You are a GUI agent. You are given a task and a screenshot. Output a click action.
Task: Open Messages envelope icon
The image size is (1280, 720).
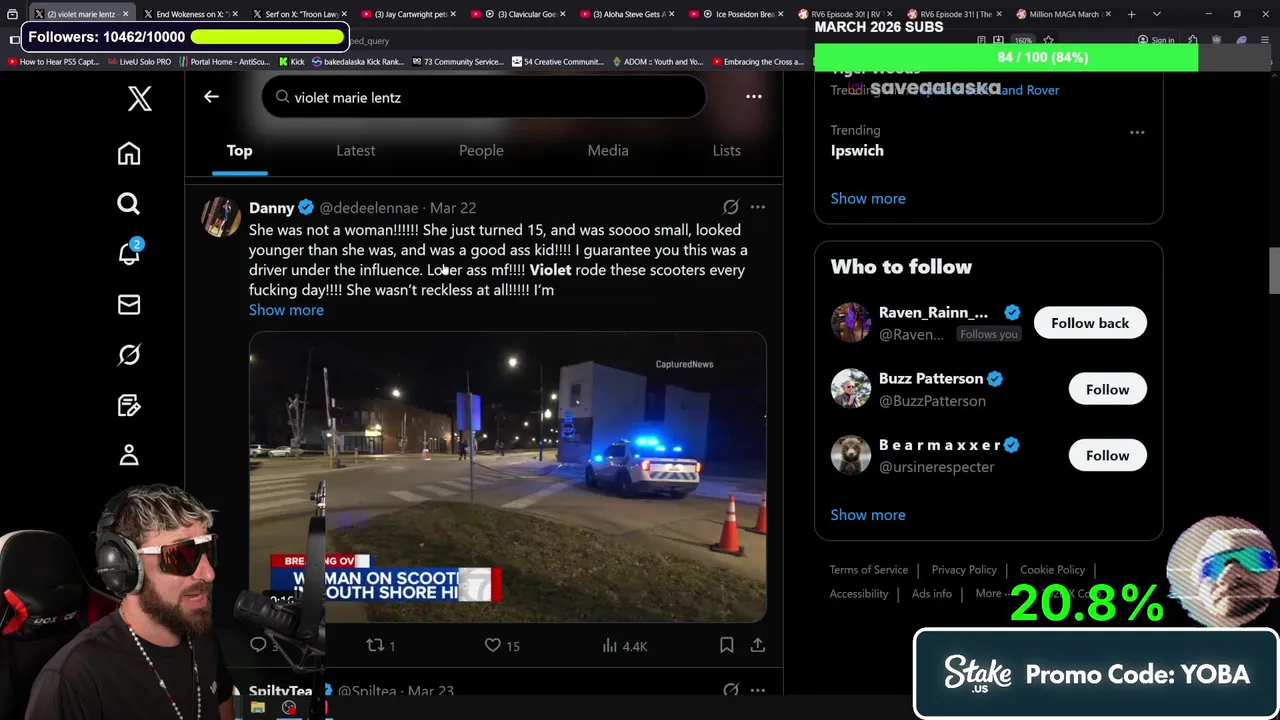click(x=129, y=304)
